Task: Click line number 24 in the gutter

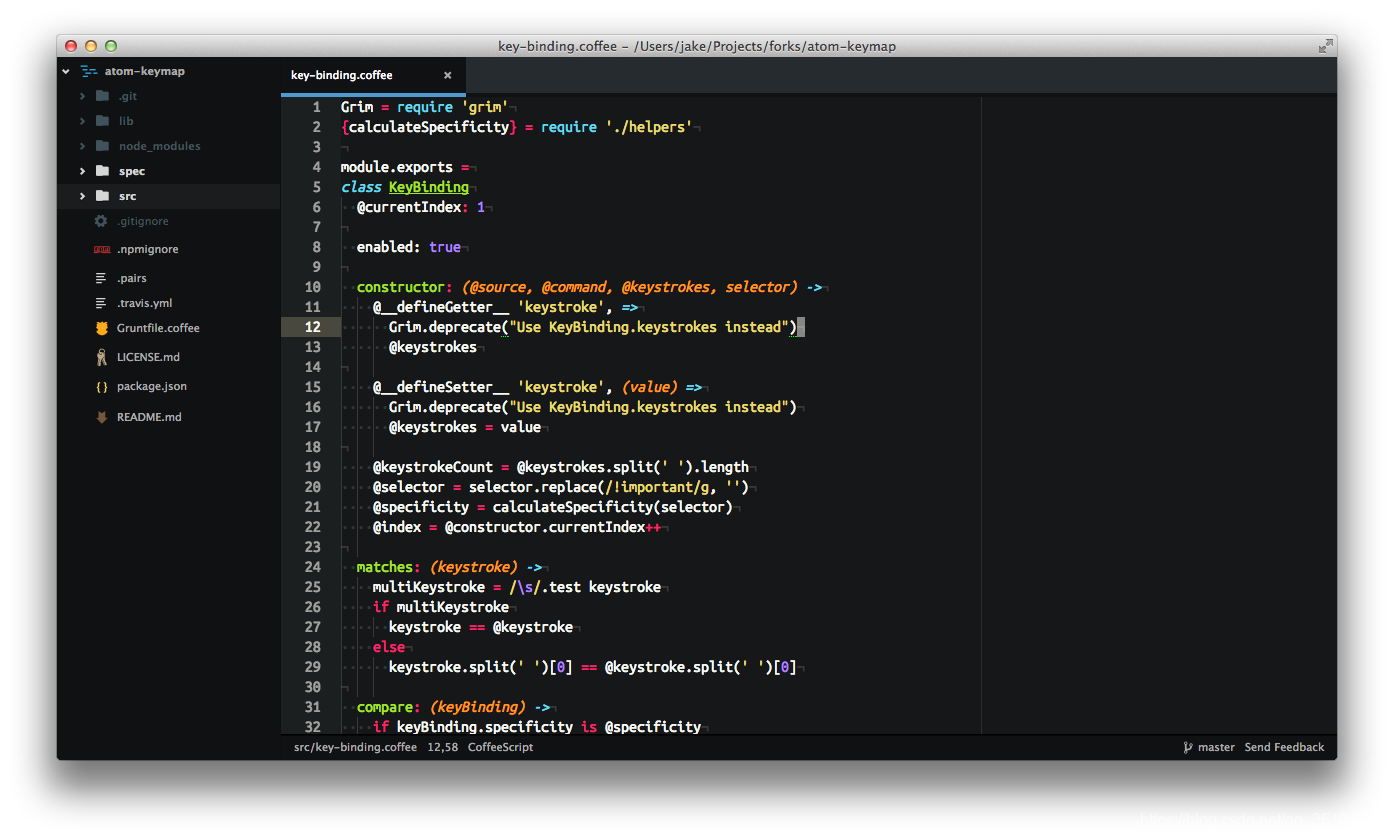Action: tap(313, 567)
